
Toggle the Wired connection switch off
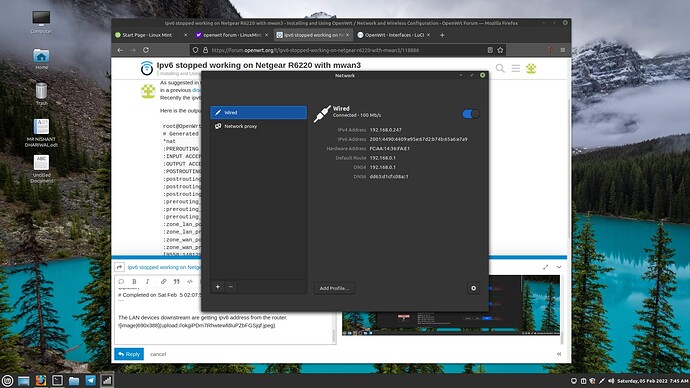pyautogui.click(x=471, y=114)
